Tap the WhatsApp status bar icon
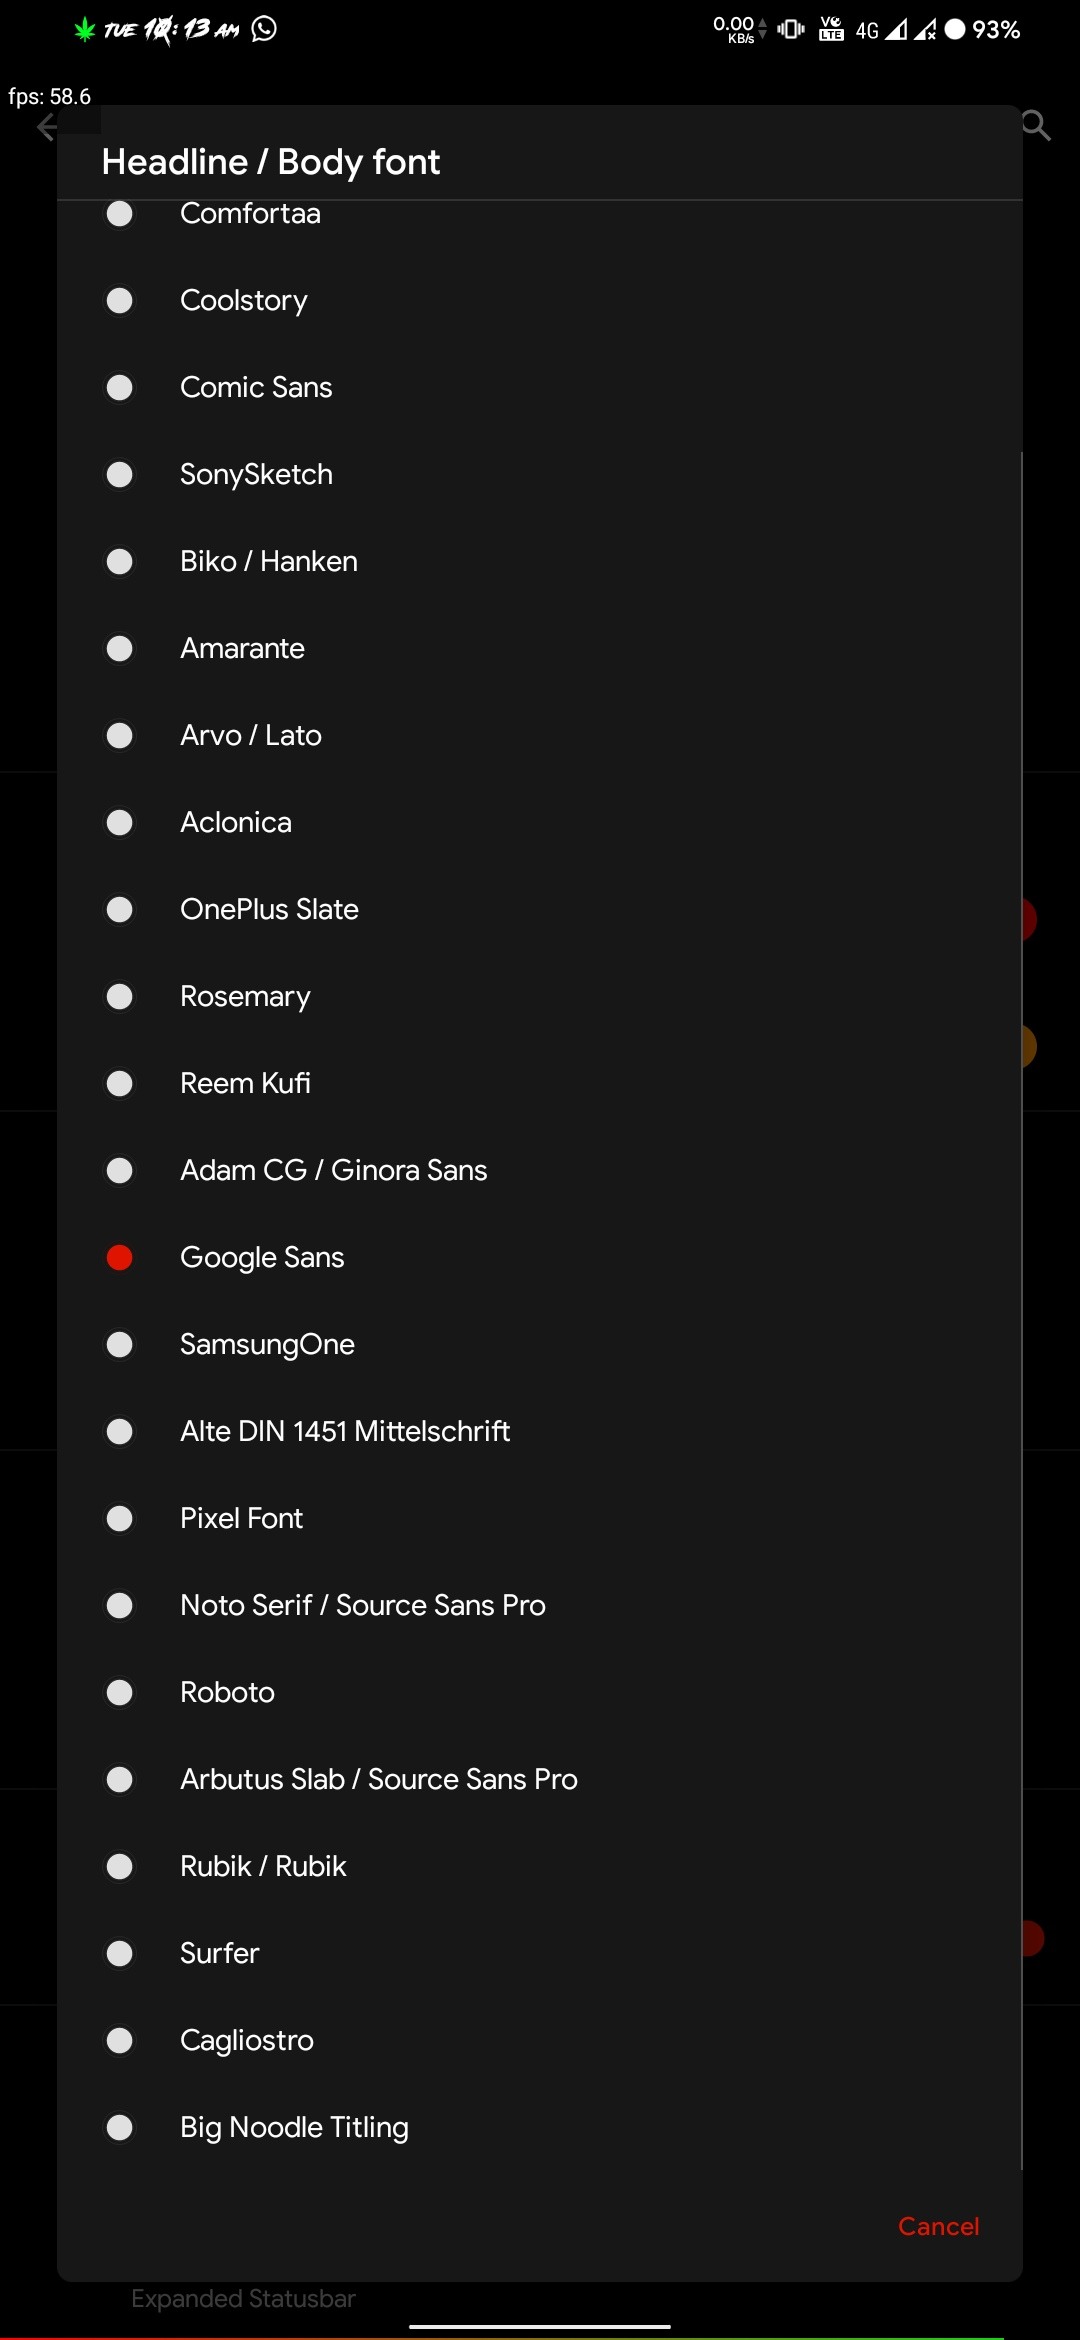 [x=264, y=29]
